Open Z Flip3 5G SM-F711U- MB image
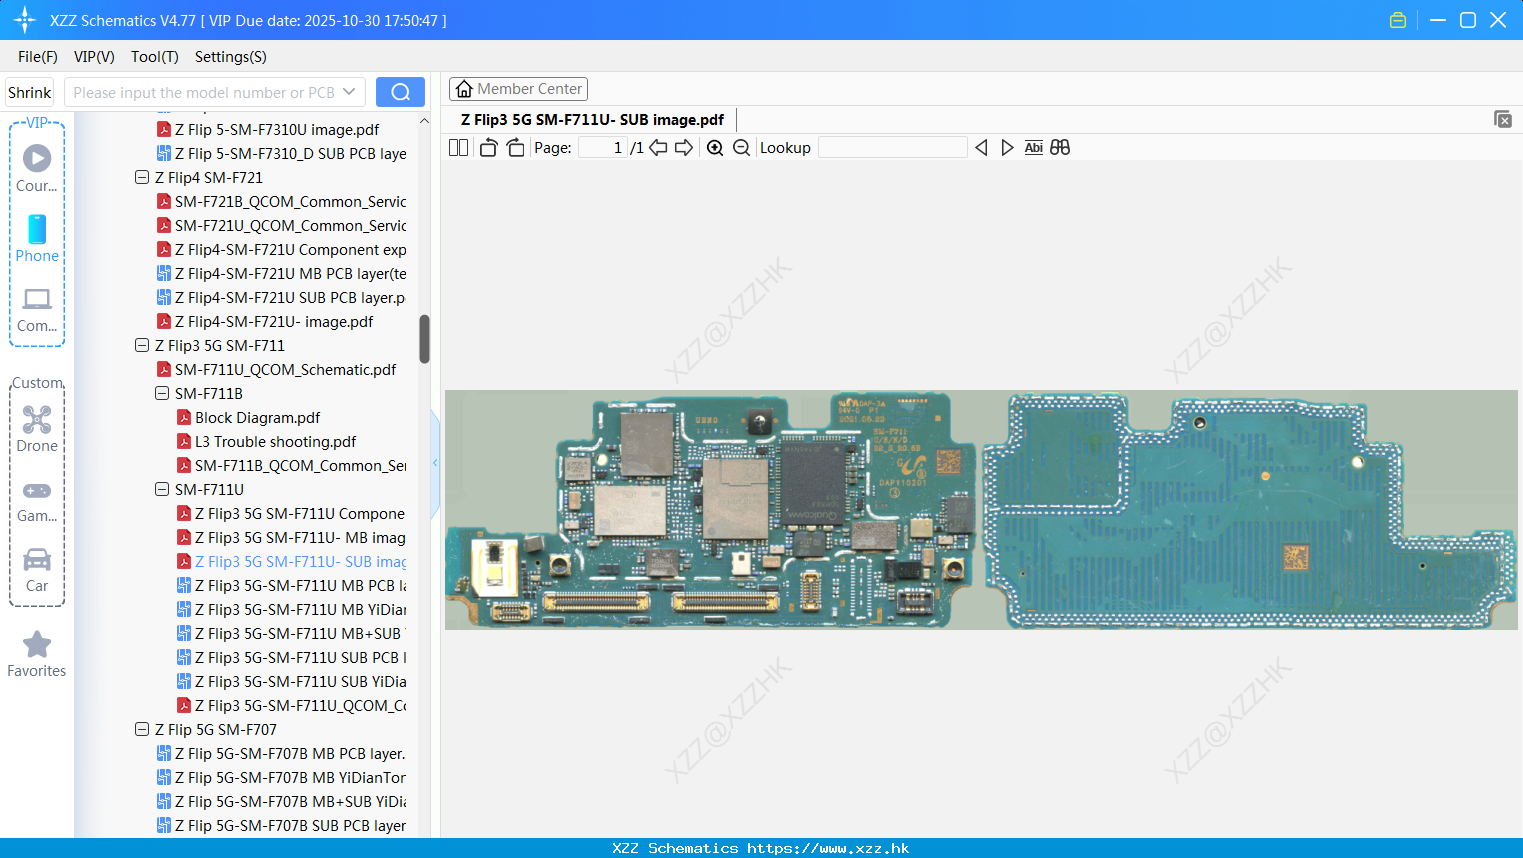 click(x=300, y=537)
